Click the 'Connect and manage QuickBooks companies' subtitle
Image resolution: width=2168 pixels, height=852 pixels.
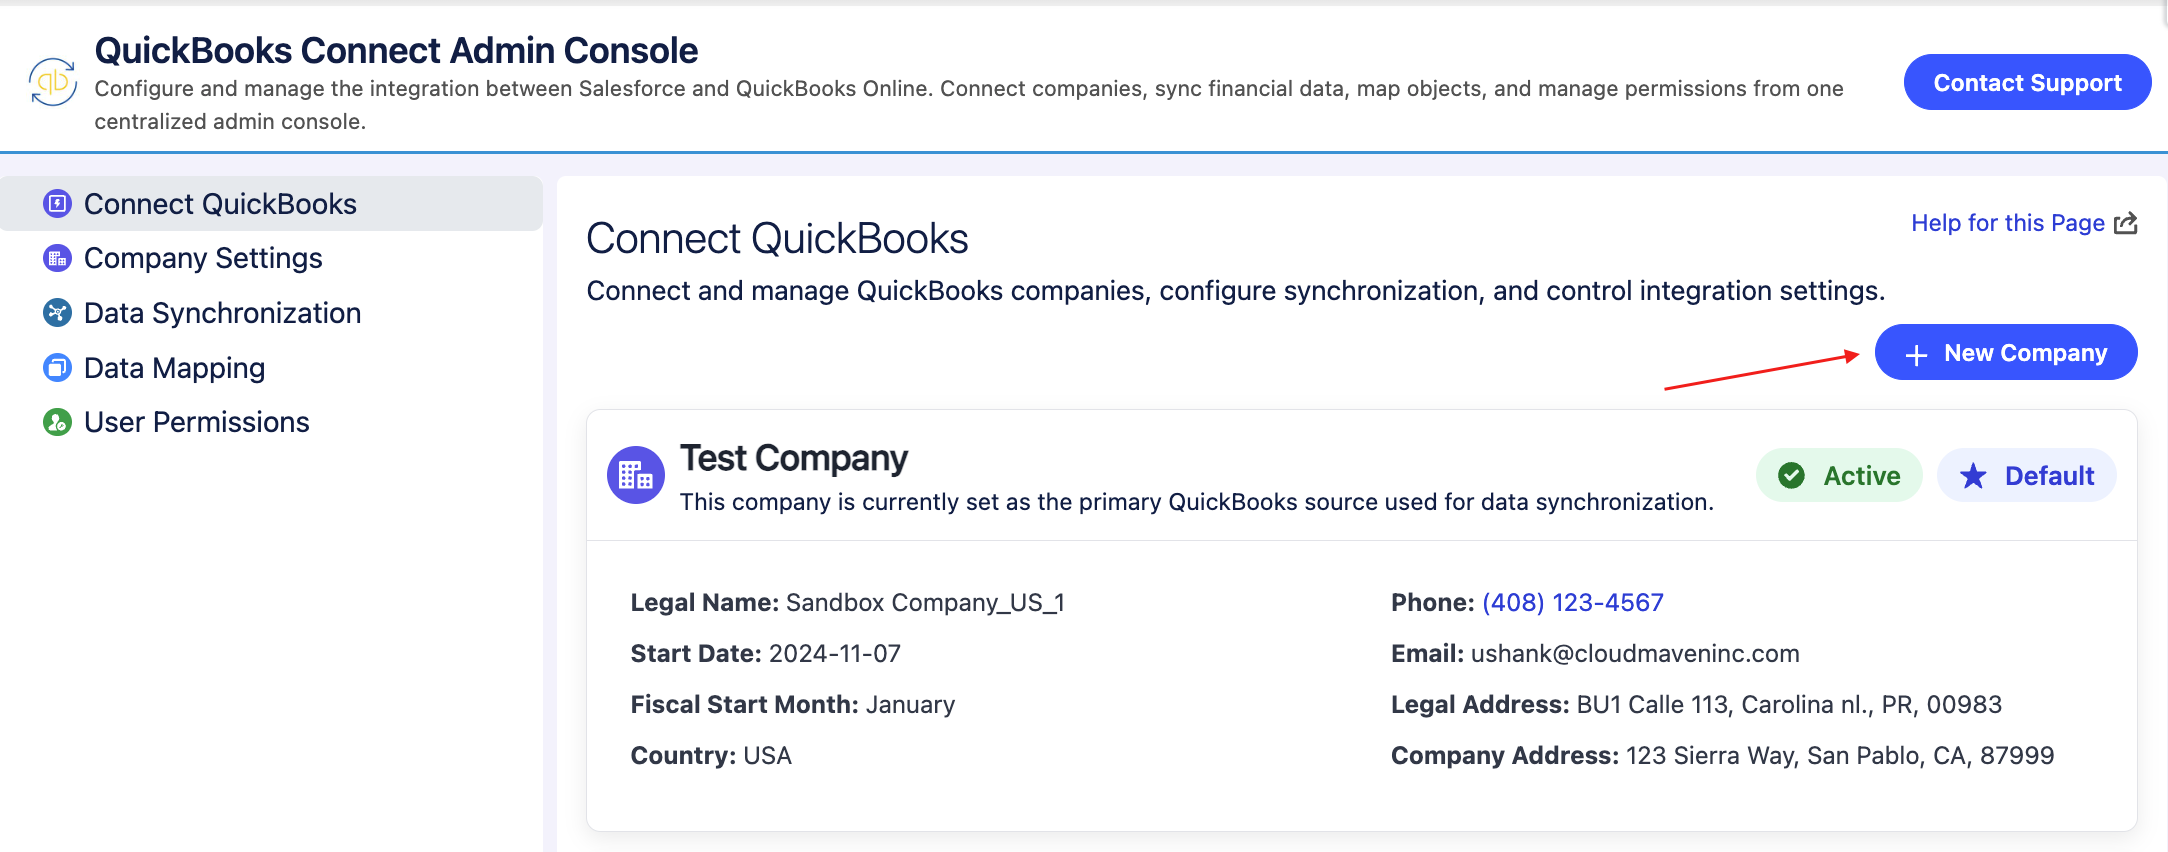tap(1236, 290)
